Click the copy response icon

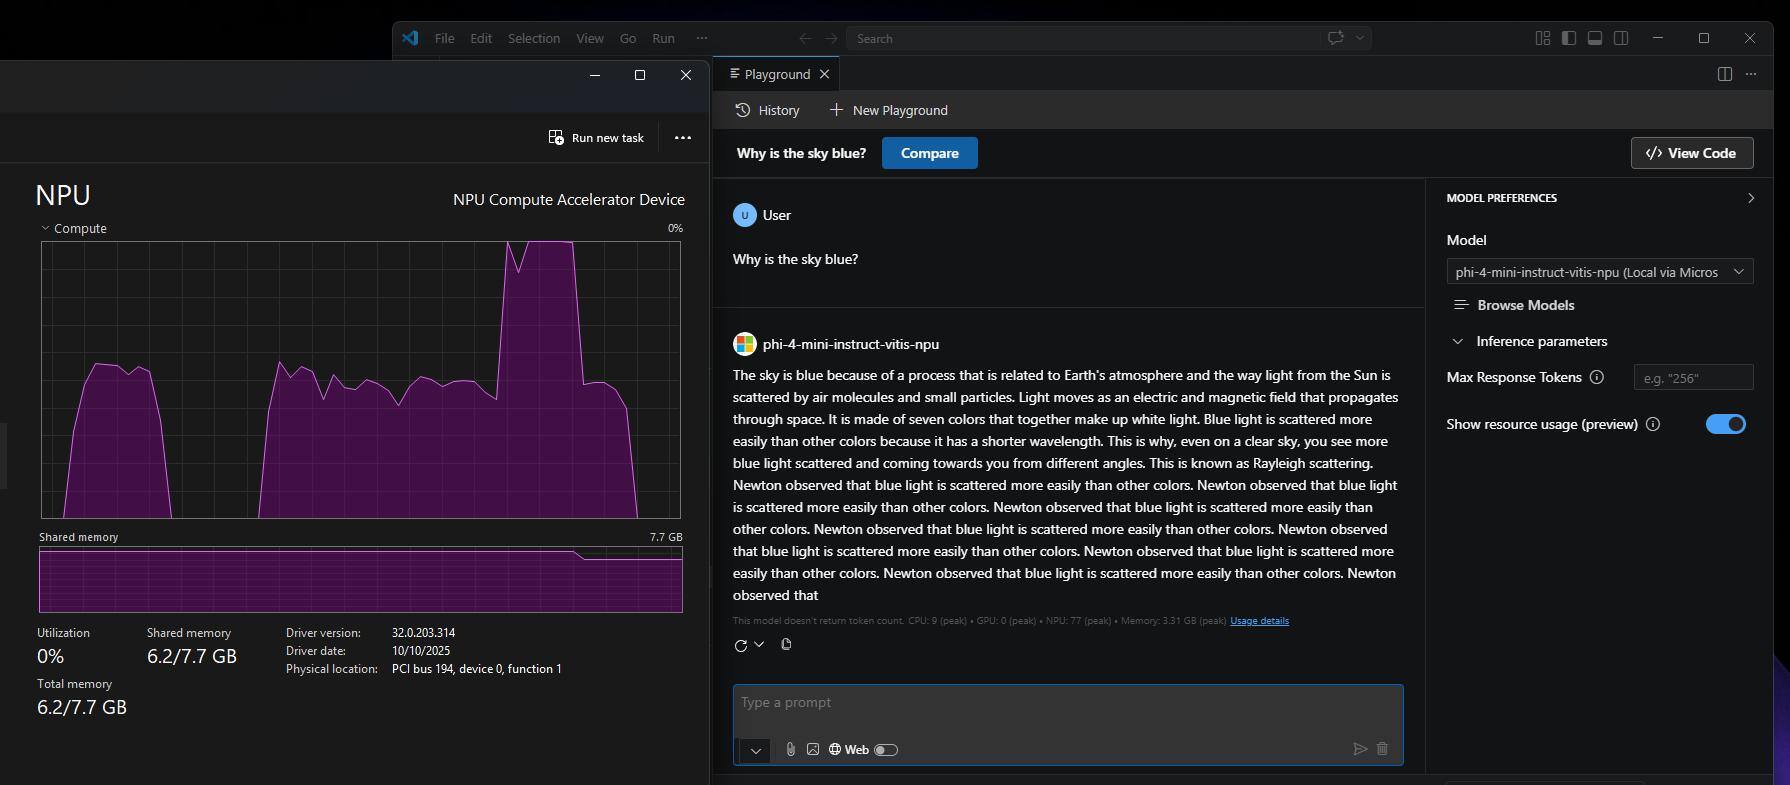point(786,644)
